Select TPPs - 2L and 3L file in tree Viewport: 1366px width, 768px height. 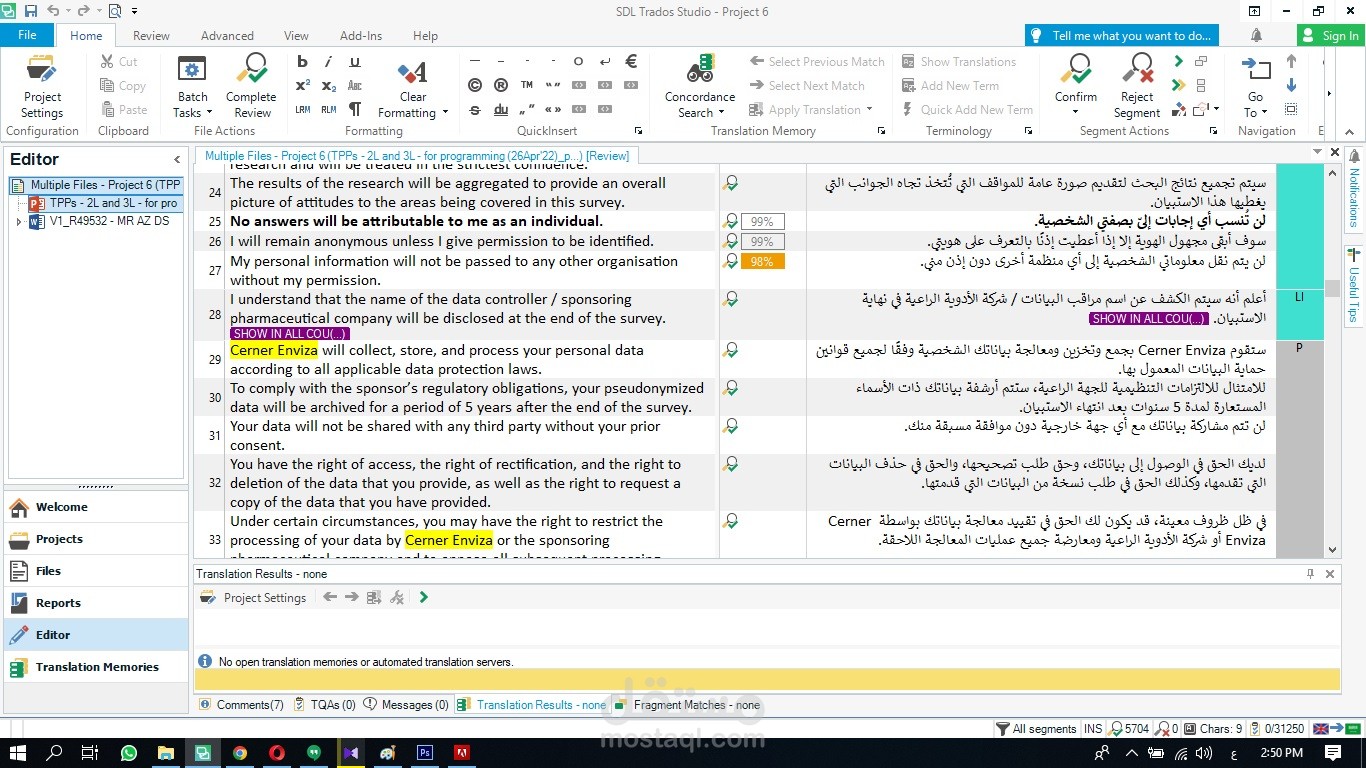(104, 203)
